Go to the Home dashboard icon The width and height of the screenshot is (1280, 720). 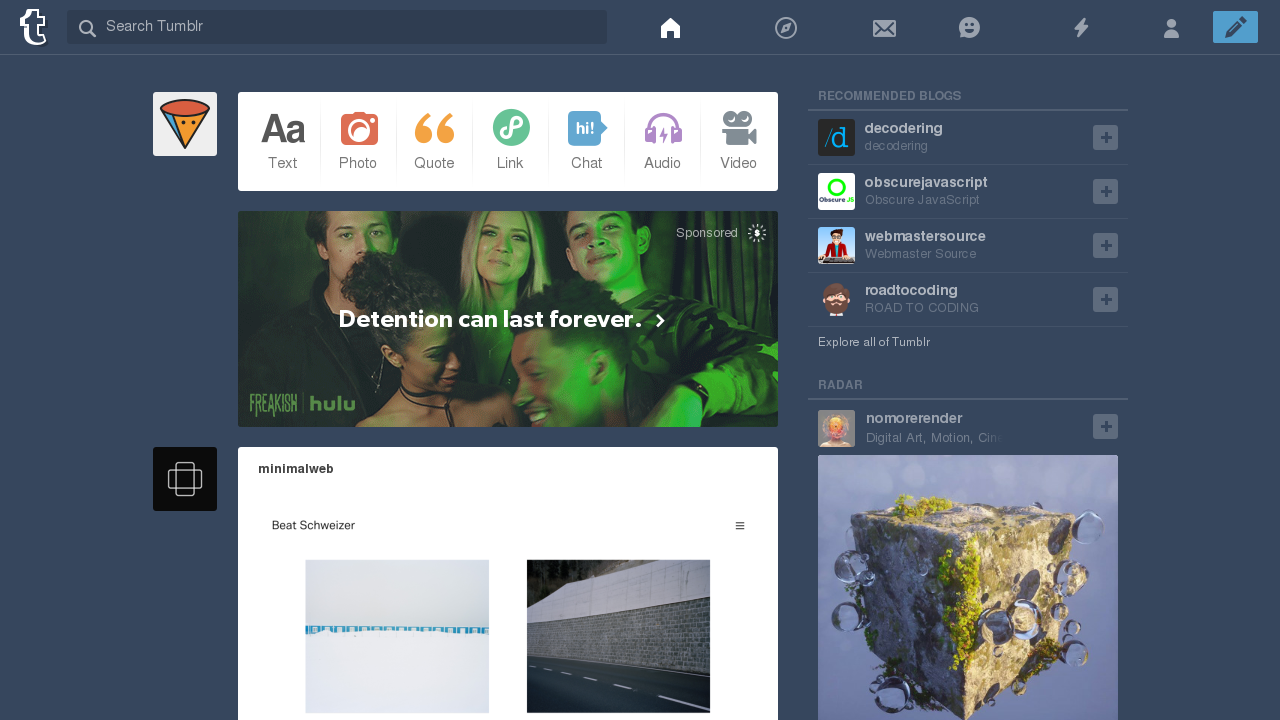(671, 28)
